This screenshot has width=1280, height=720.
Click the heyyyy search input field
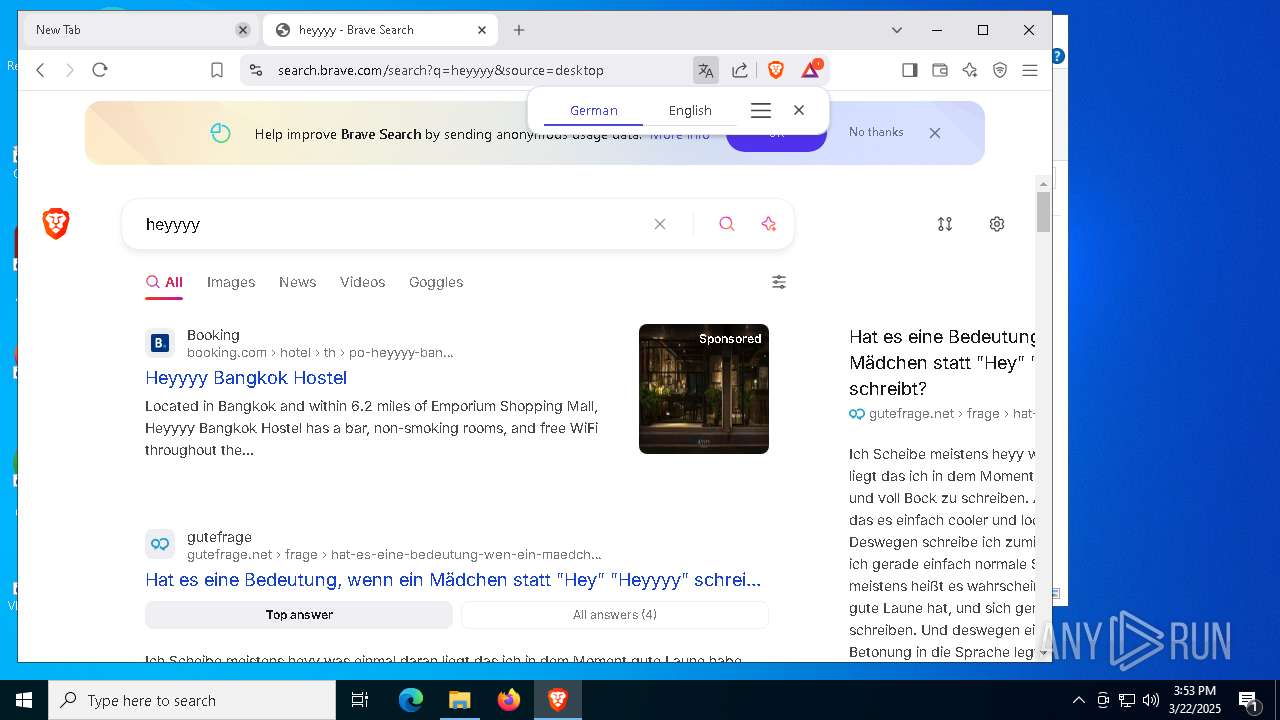point(395,224)
